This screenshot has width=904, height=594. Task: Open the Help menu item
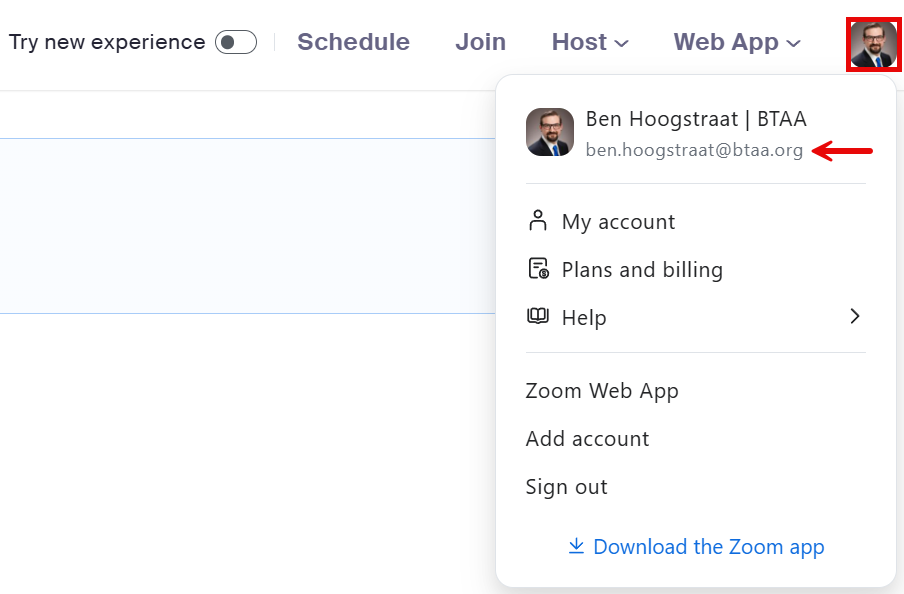point(695,317)
